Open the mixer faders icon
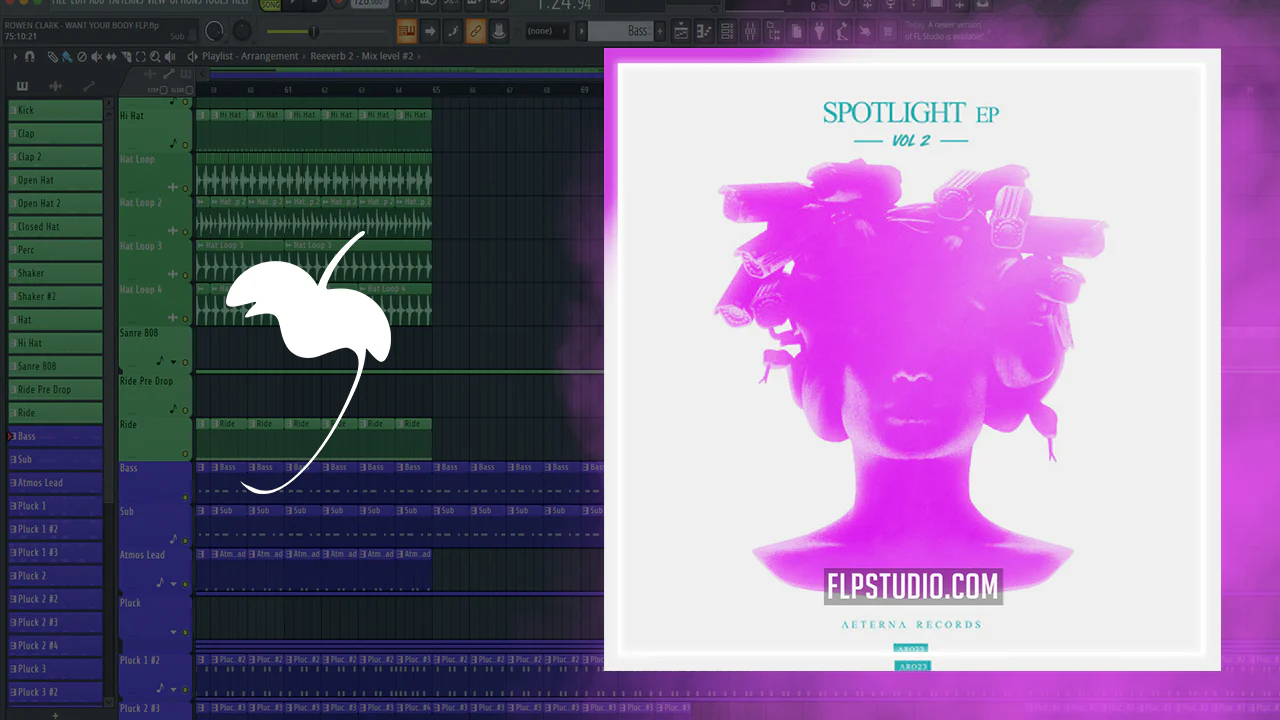 (751, 31)
